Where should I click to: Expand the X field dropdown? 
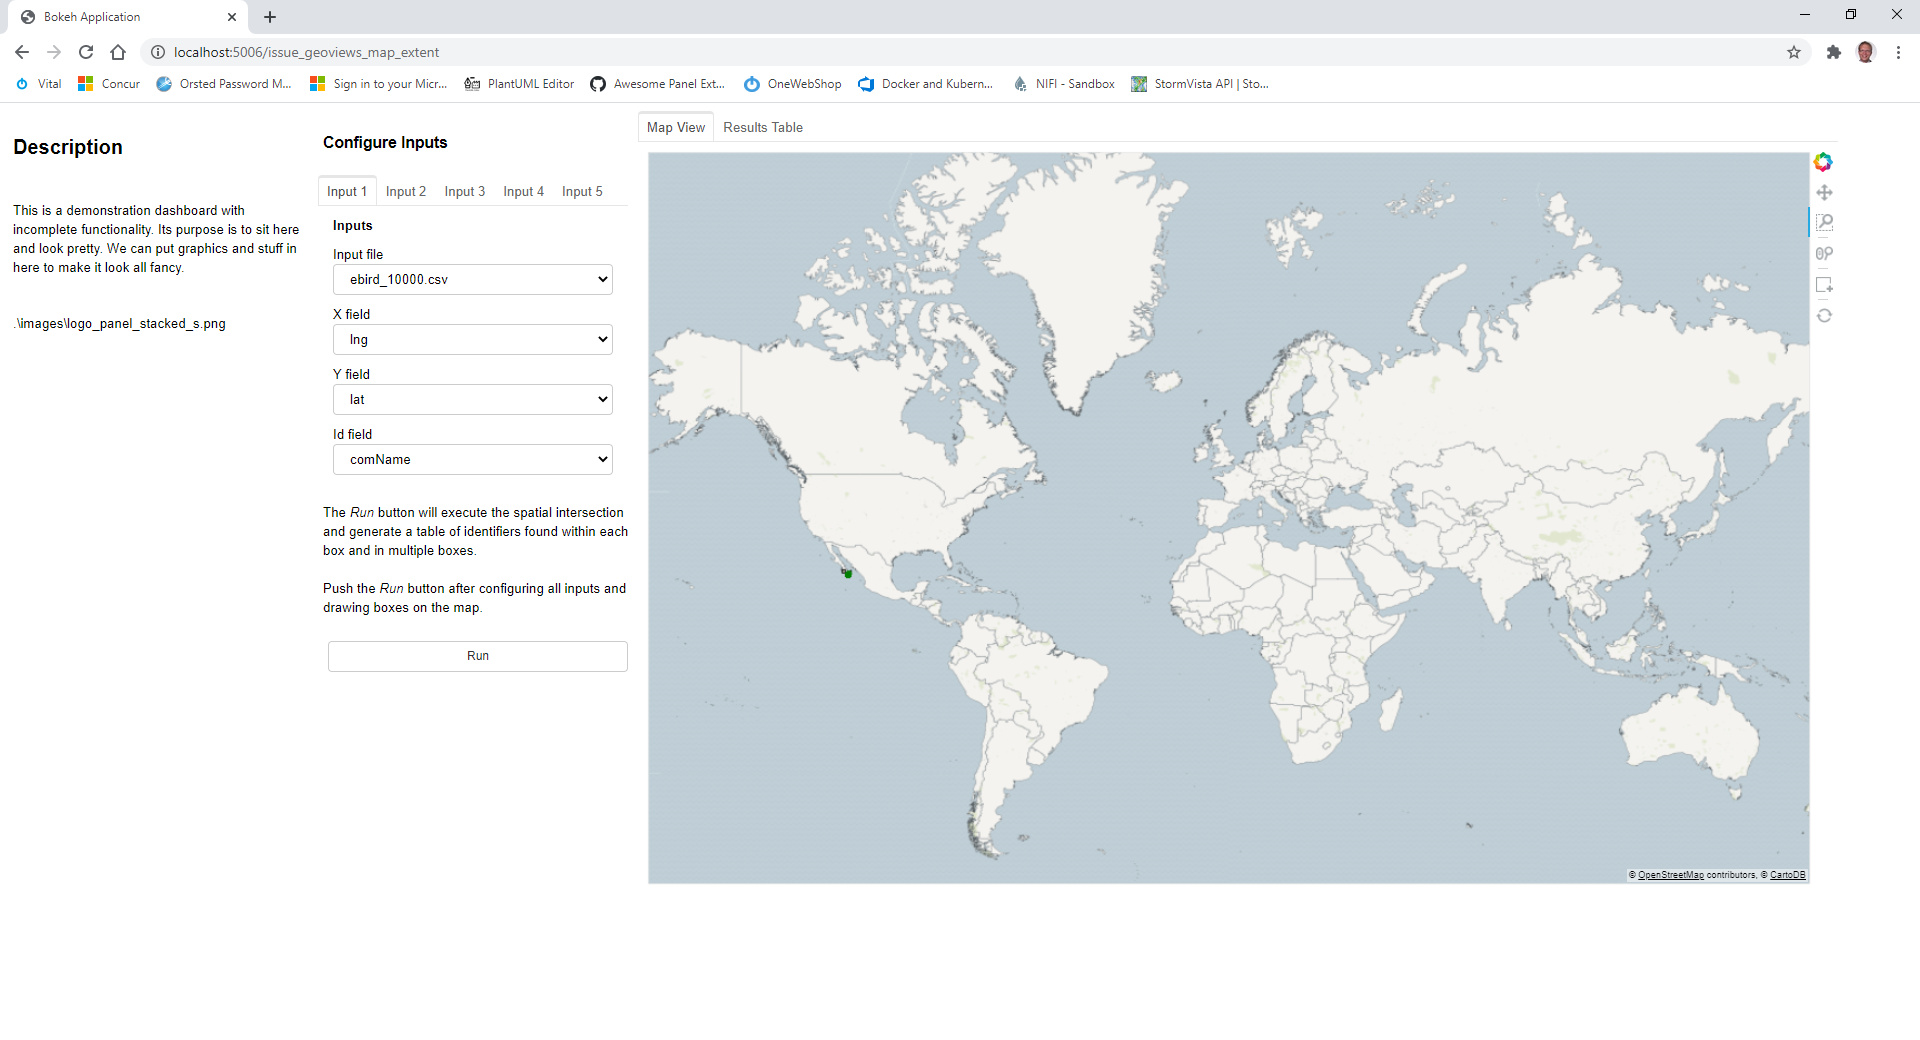pyautogui.click(x=472, y=339)
